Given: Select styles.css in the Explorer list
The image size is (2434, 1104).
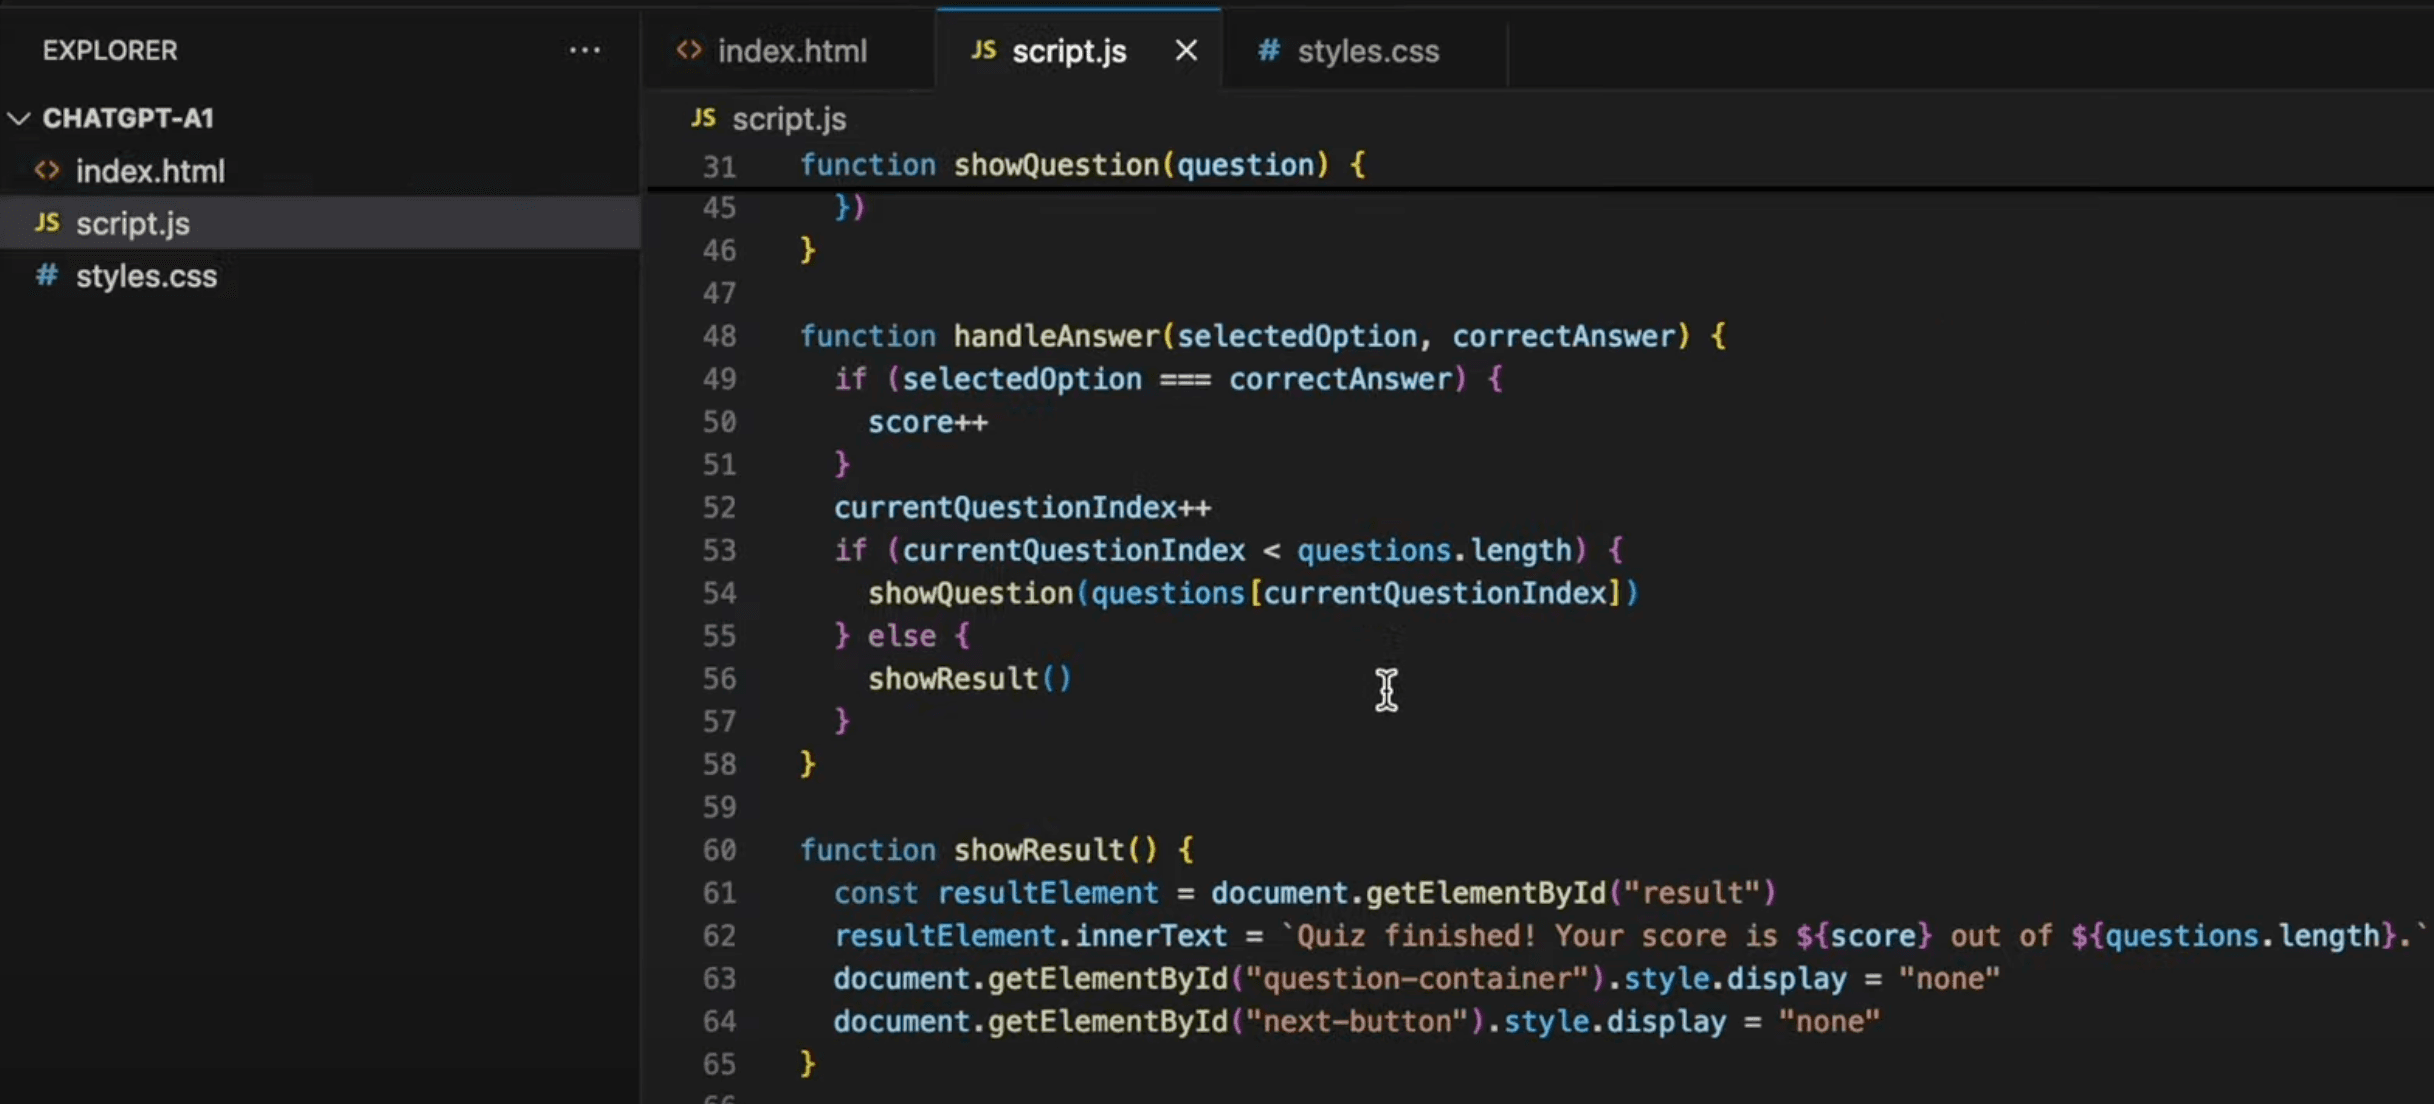Looking at the screenshot, I should coord(148,276).
